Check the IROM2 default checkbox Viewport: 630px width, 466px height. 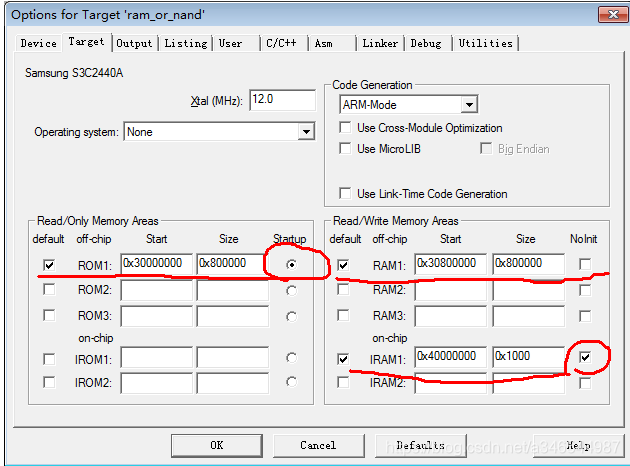pos(49,382)
